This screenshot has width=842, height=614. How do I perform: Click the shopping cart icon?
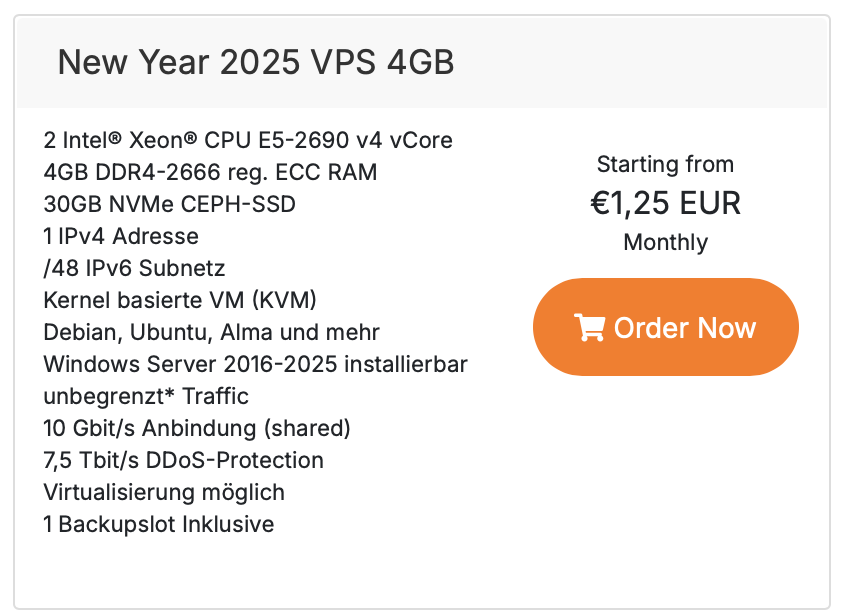pos(590,327)
